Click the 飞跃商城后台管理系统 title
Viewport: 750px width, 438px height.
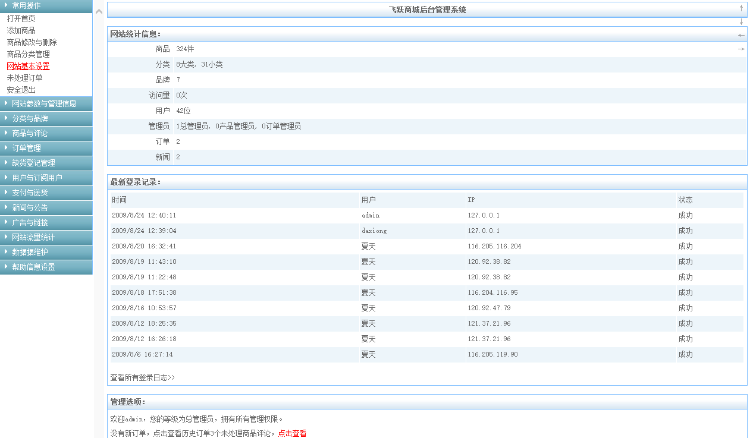tap(427, 10)
